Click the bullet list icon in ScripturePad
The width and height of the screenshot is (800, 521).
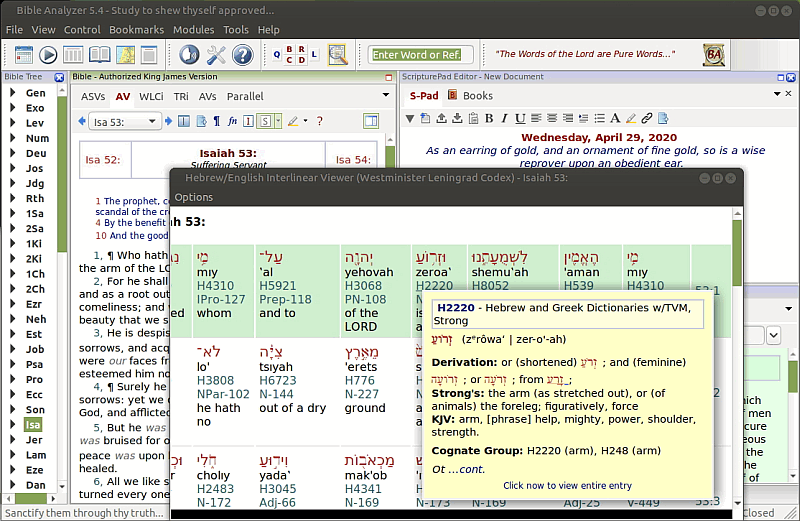pyautogui.click(x=599, y=118)
